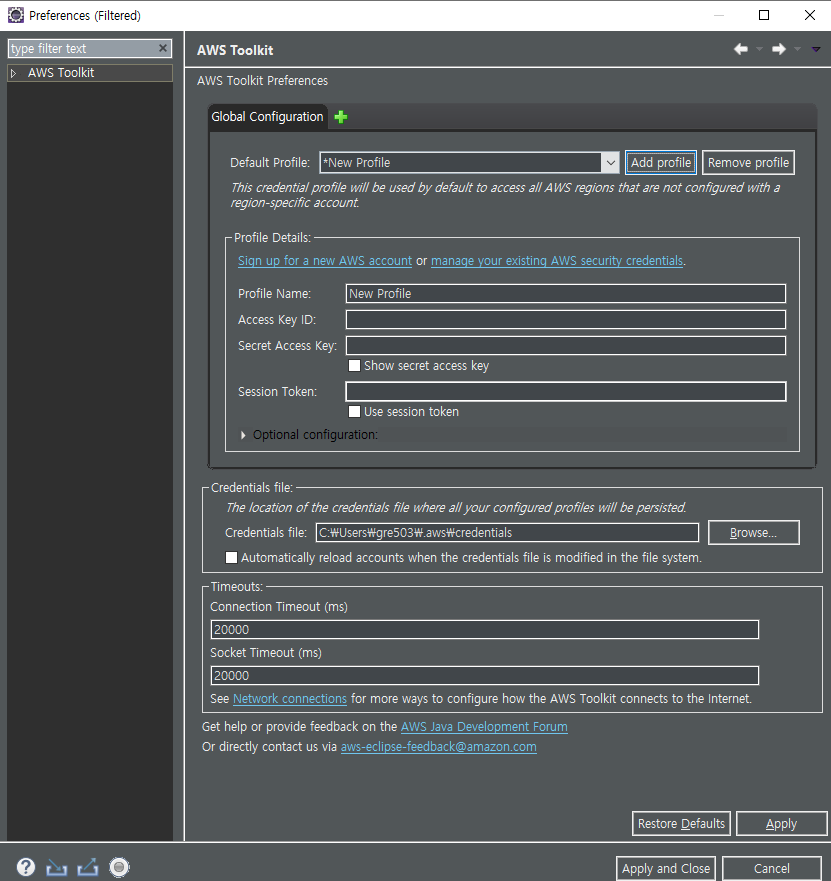Open back history dropdown arrow
This screenshot has height=881, width=831.
pyautogui.click(x=760, y=49)
